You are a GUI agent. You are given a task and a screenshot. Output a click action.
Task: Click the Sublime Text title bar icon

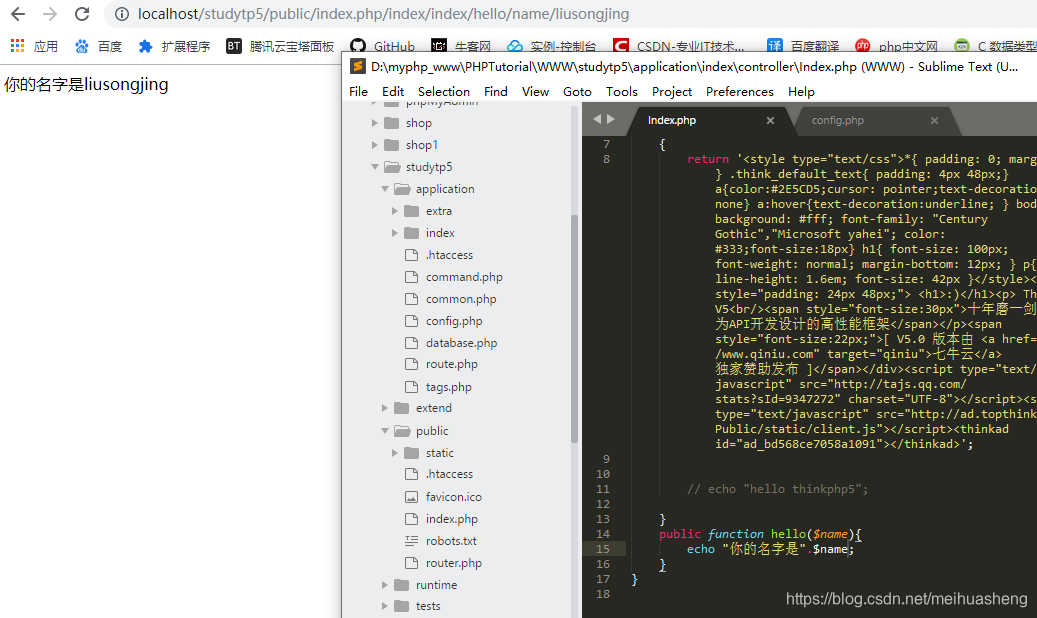[358, 66]
